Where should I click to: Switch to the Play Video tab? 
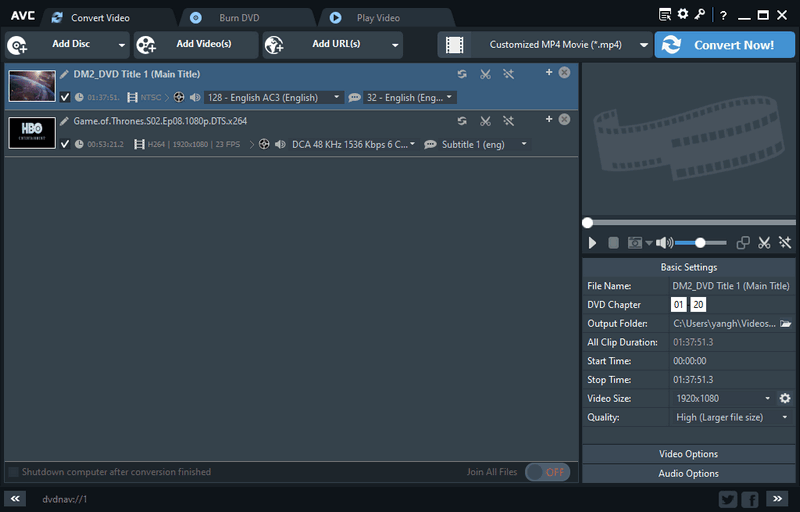pos(379,18)
